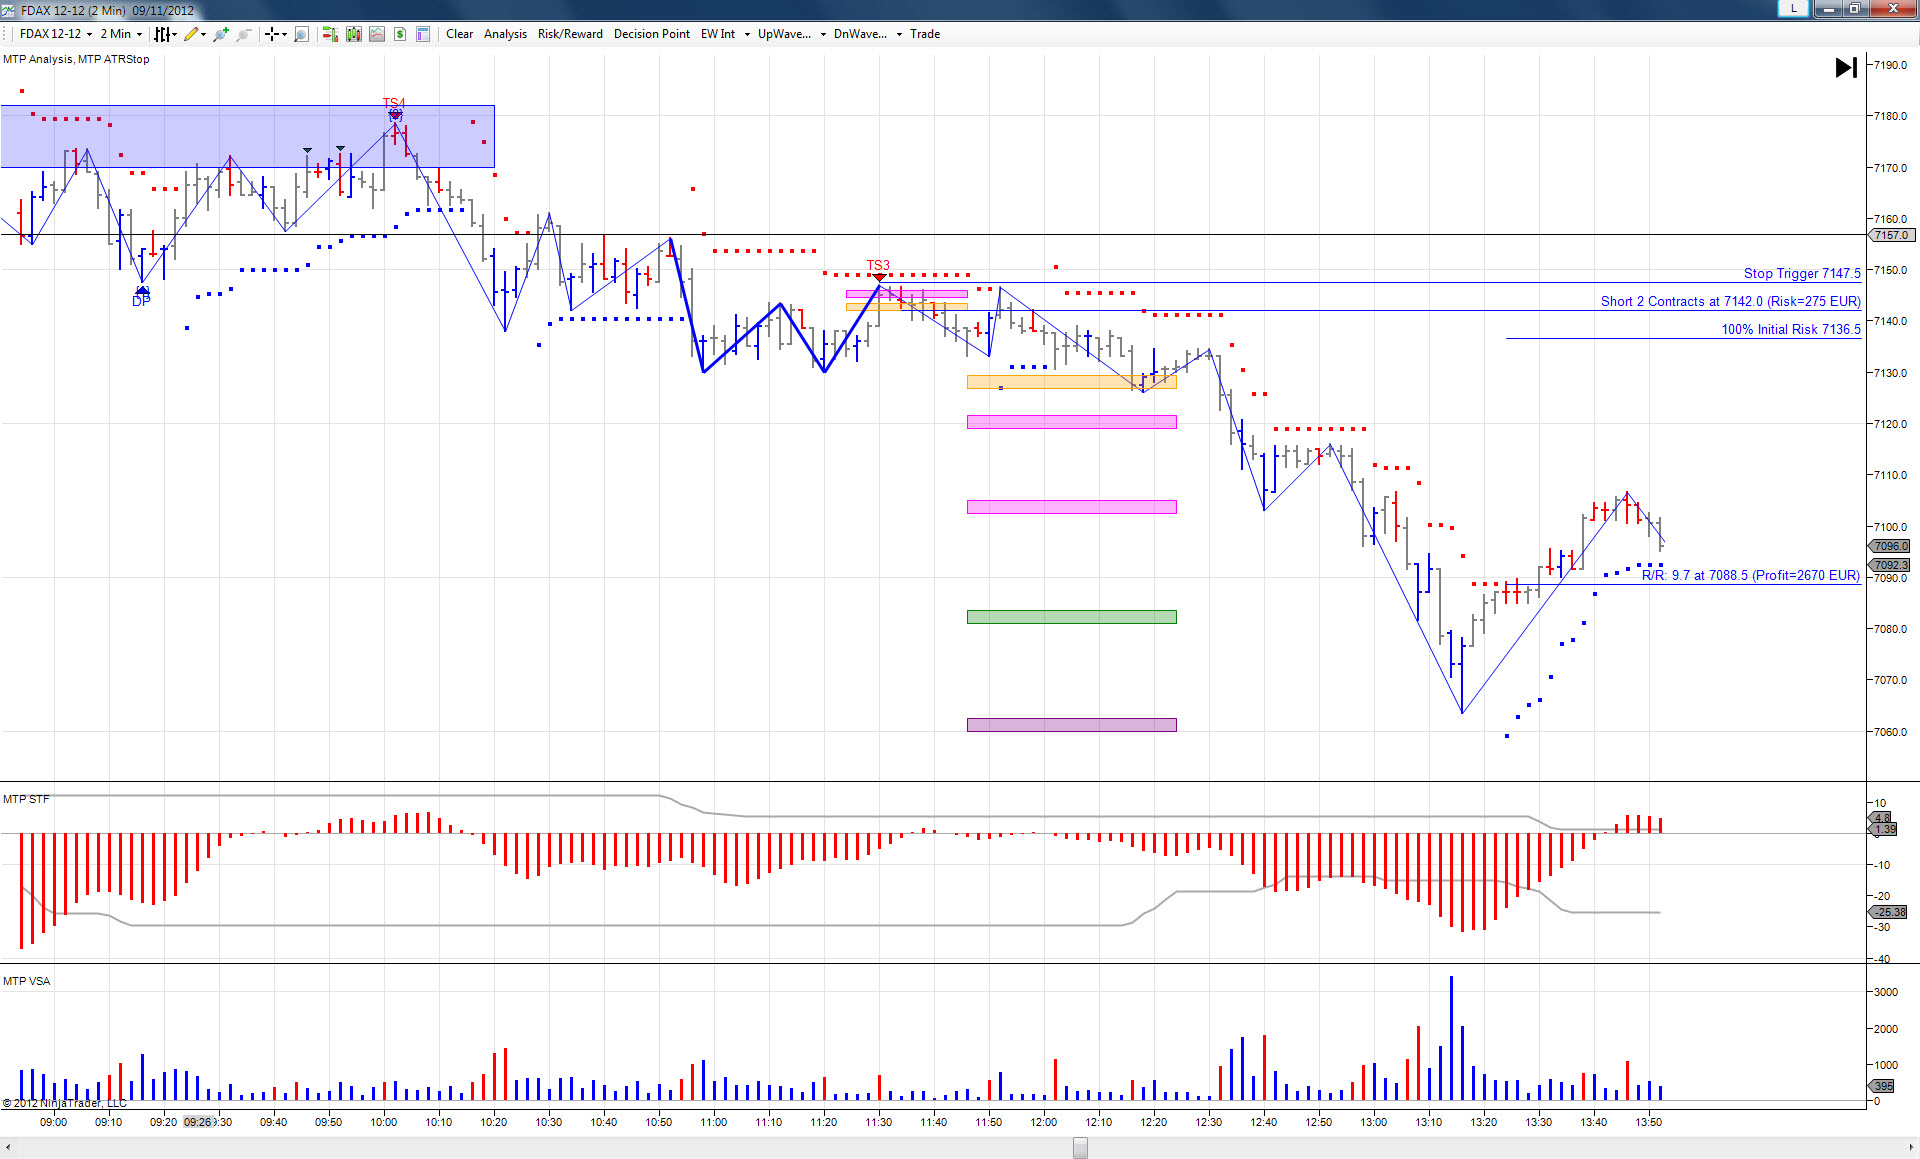Screen dimensions: 1920x1159
Task: Expand the cursor type dropdown arrow
Action: tap(284, 34)
